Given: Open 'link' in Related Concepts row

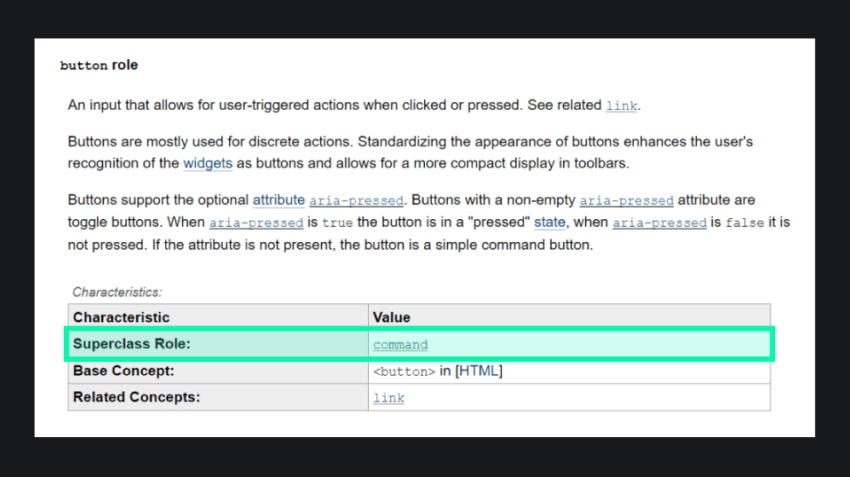Looking at the screenshot, I should (x=388, y=398).
